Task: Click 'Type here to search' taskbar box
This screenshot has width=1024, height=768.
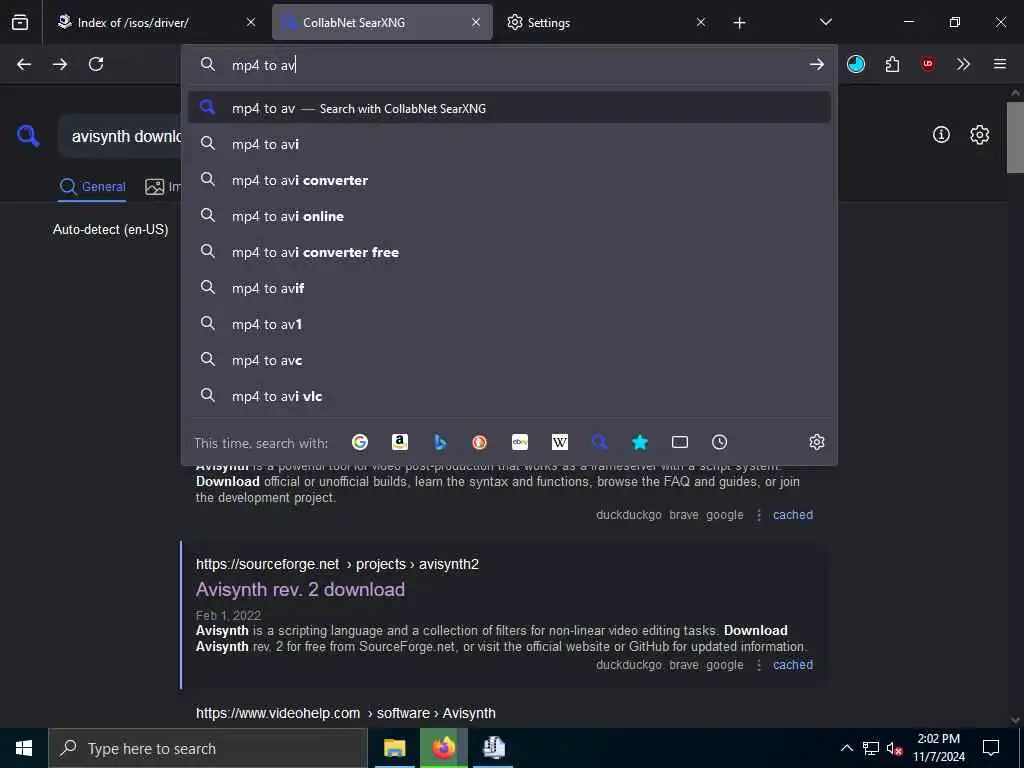Action: pyautogui.click(x=208, y=748)
